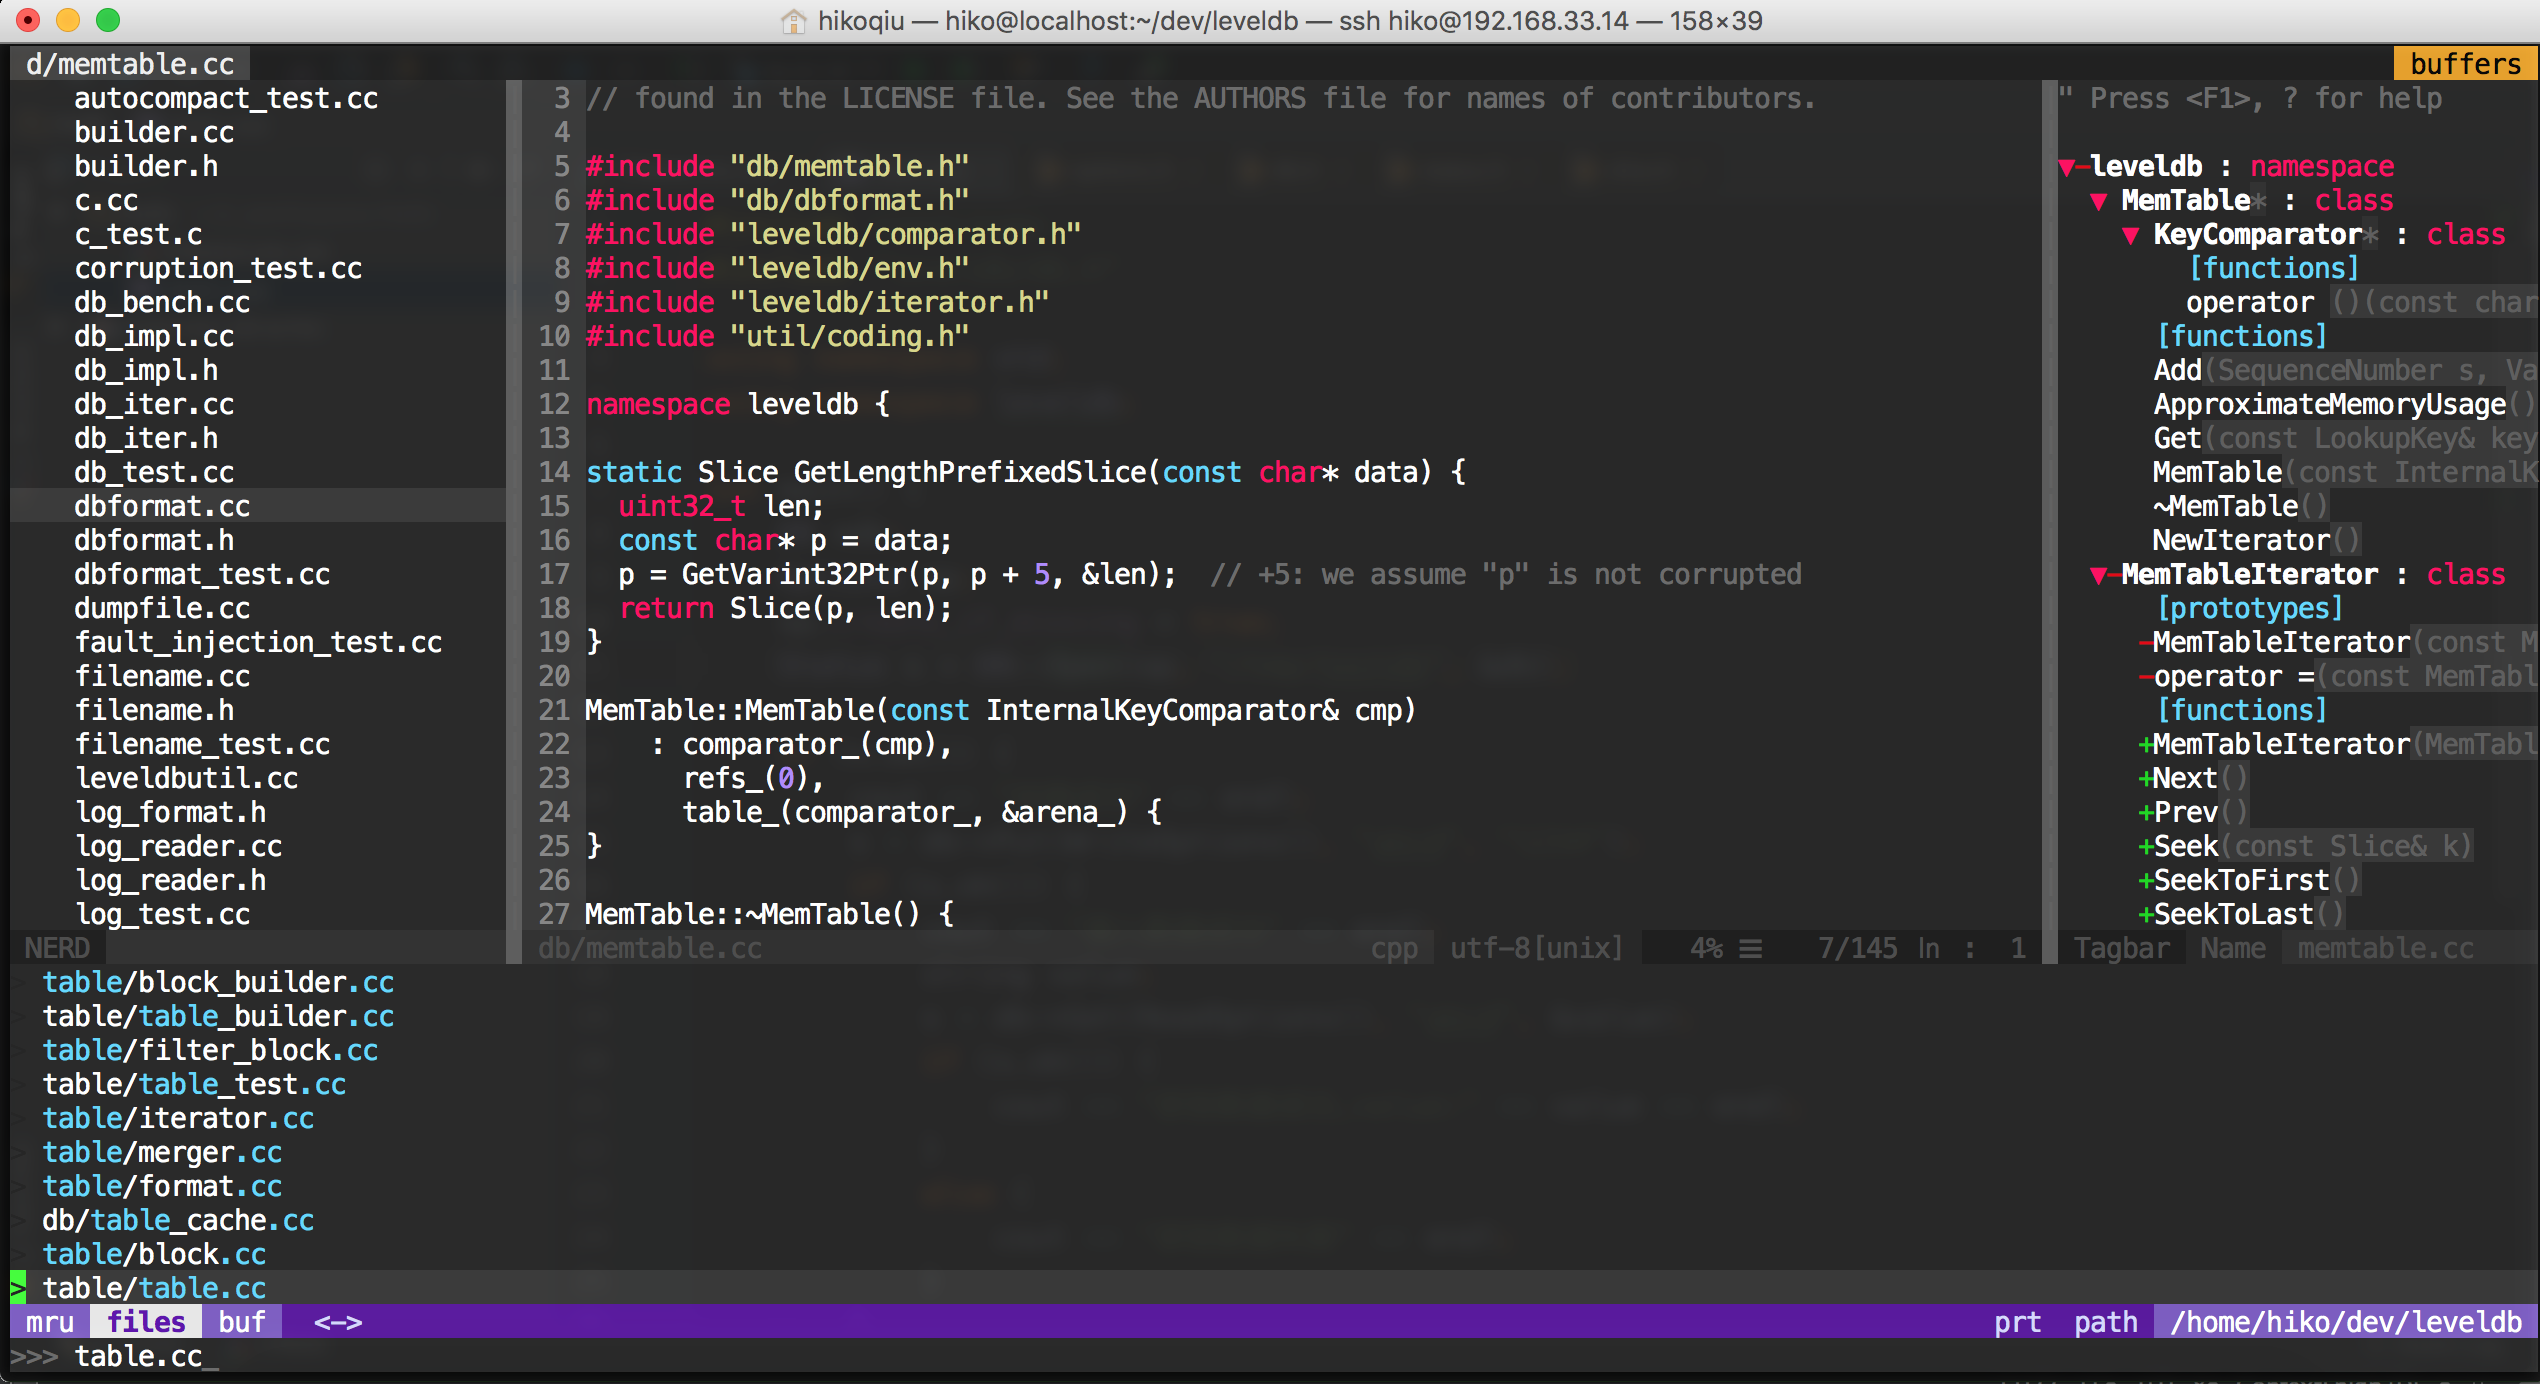2540x1384 pixels.
Task: Click the home folder icon in title bar
Action: [x=793, y=21]
